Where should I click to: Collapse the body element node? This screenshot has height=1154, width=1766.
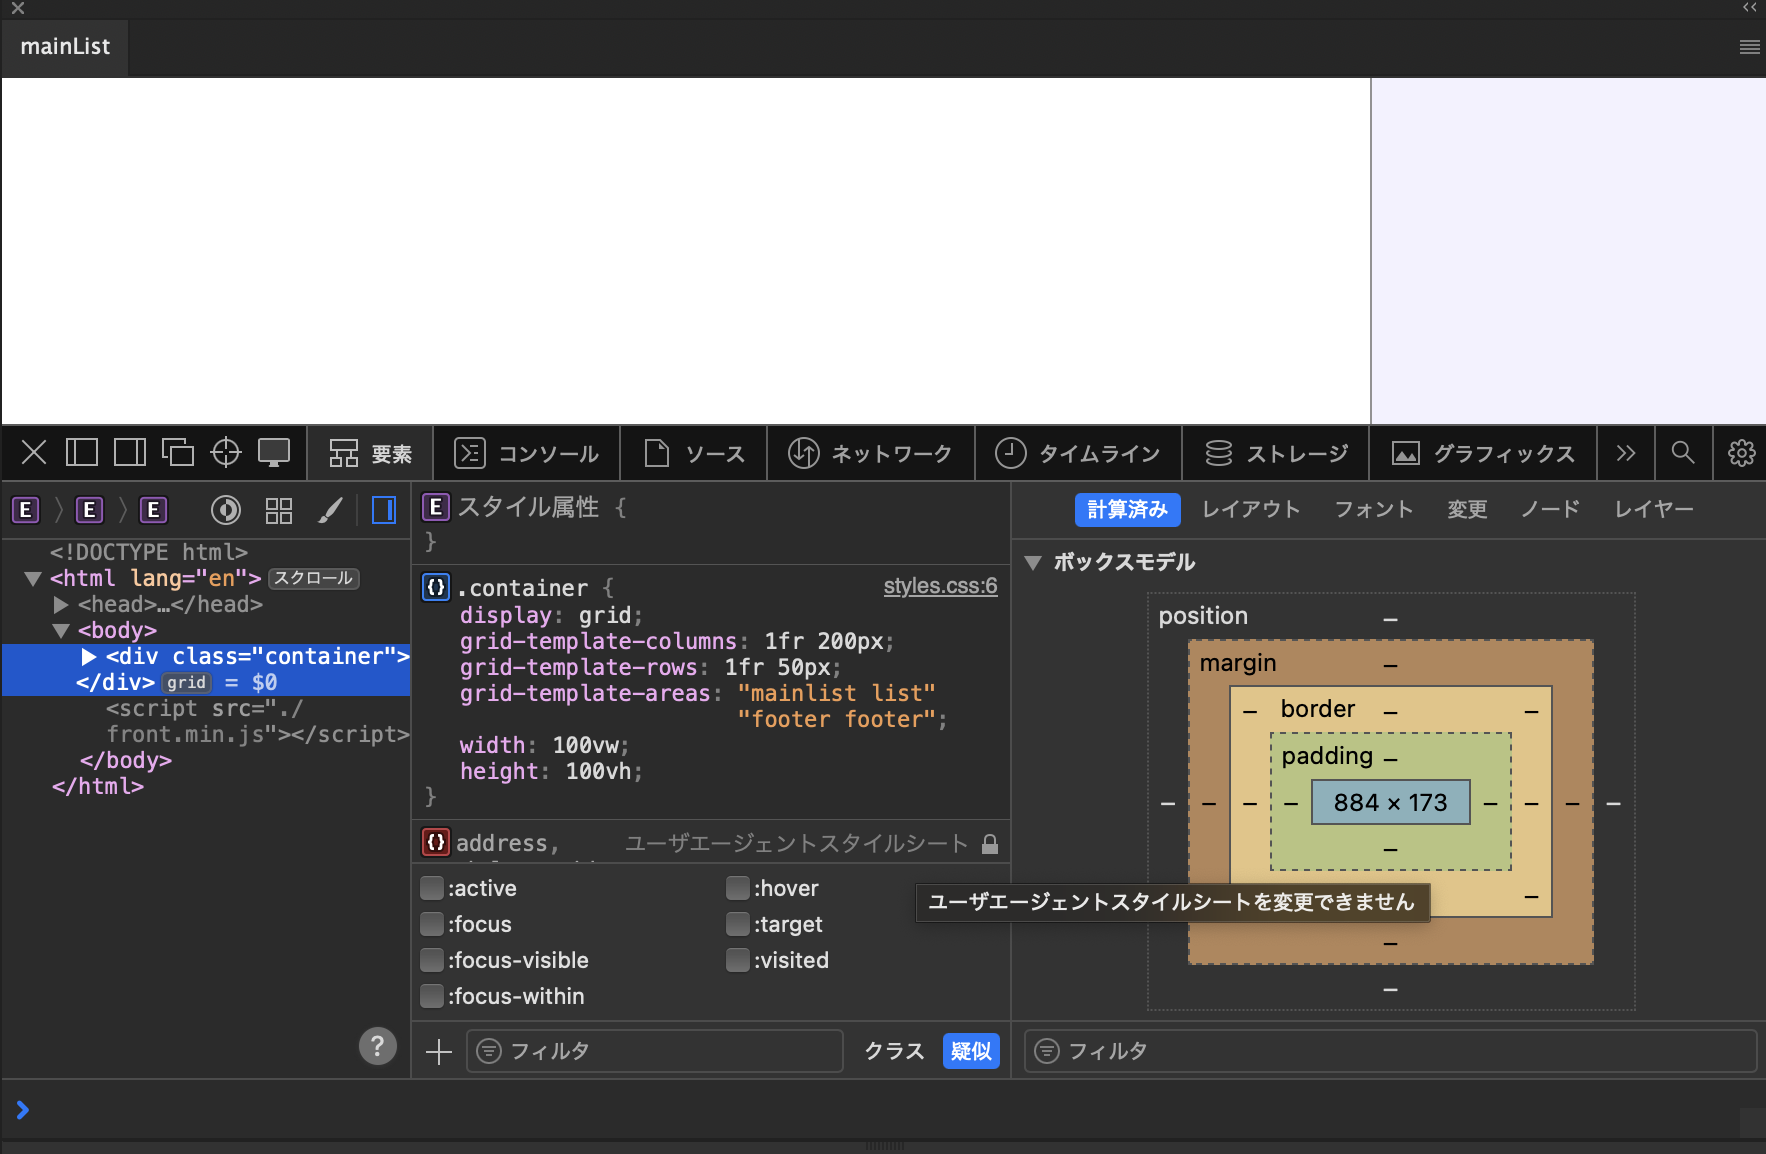(x=61, y=630)
